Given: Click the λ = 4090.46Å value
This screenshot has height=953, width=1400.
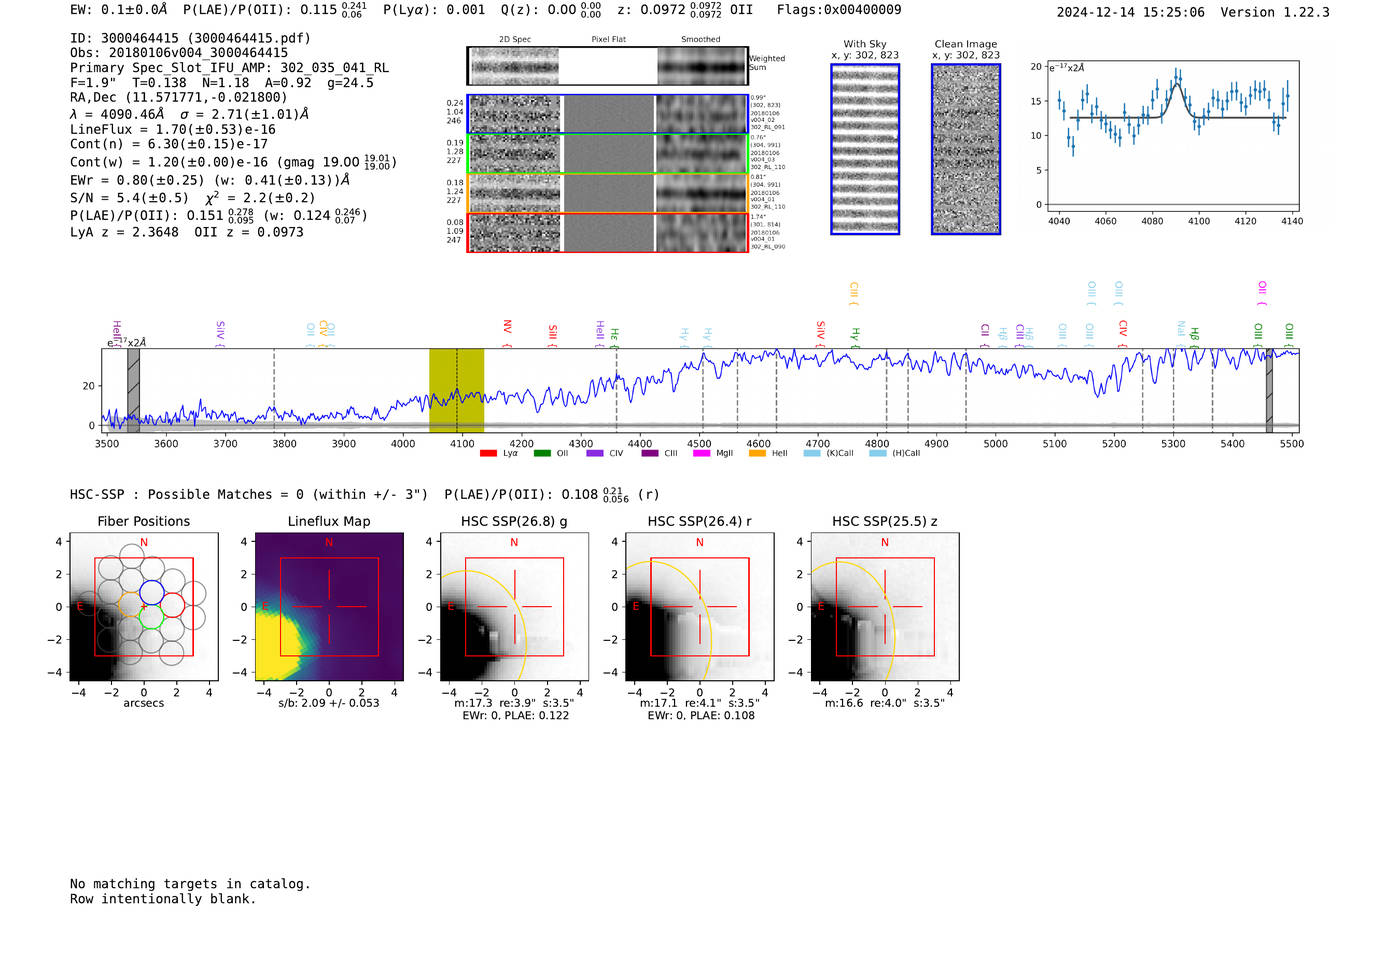Looking at the screenshot, I should [117, 114].
